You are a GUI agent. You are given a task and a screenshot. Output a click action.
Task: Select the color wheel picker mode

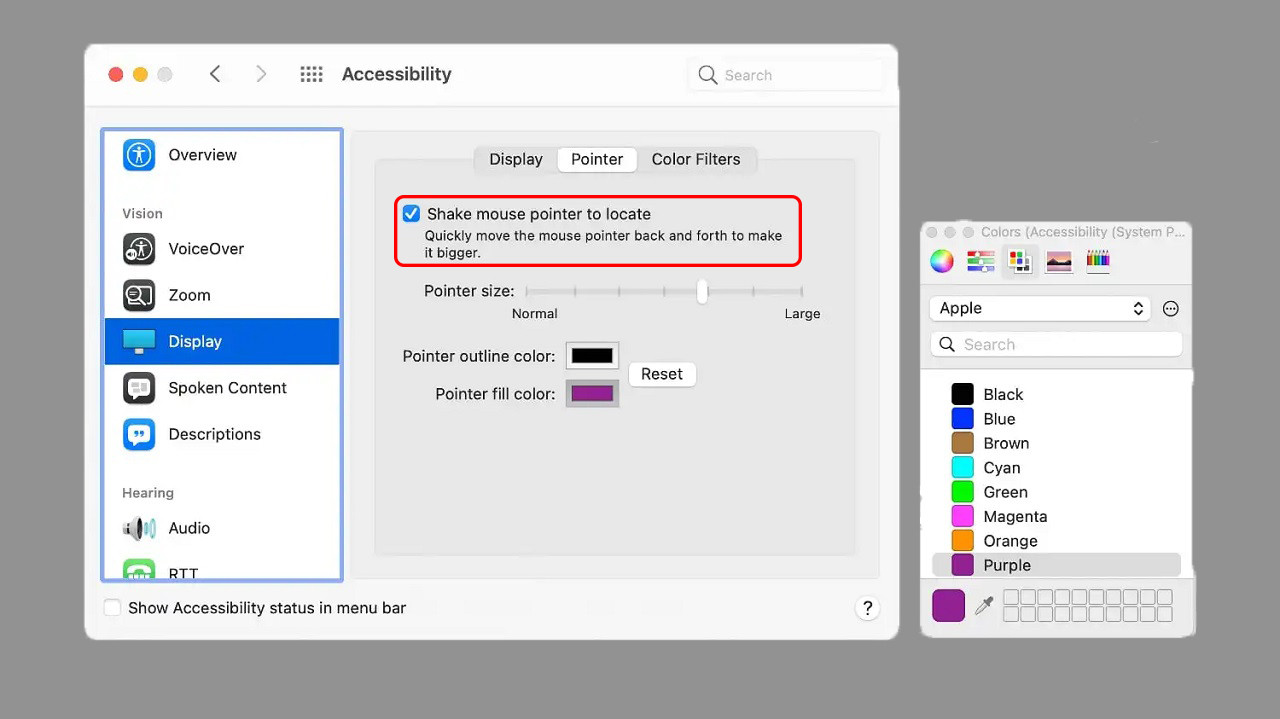[x=942, y=261]
